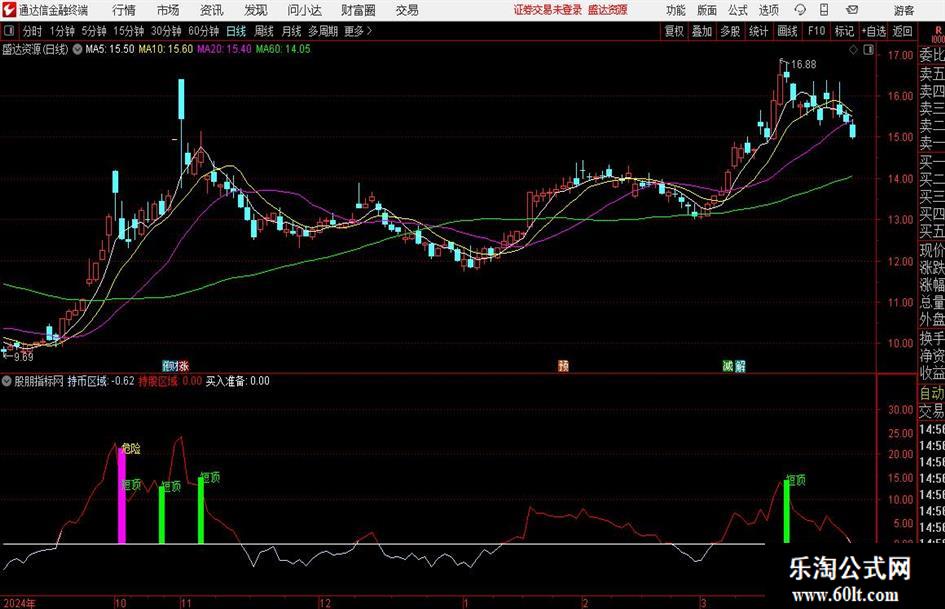The height and width of the screenshot is (609, 945).
Task: Open the 交易 menu
Action: click(x=407, y=10)
